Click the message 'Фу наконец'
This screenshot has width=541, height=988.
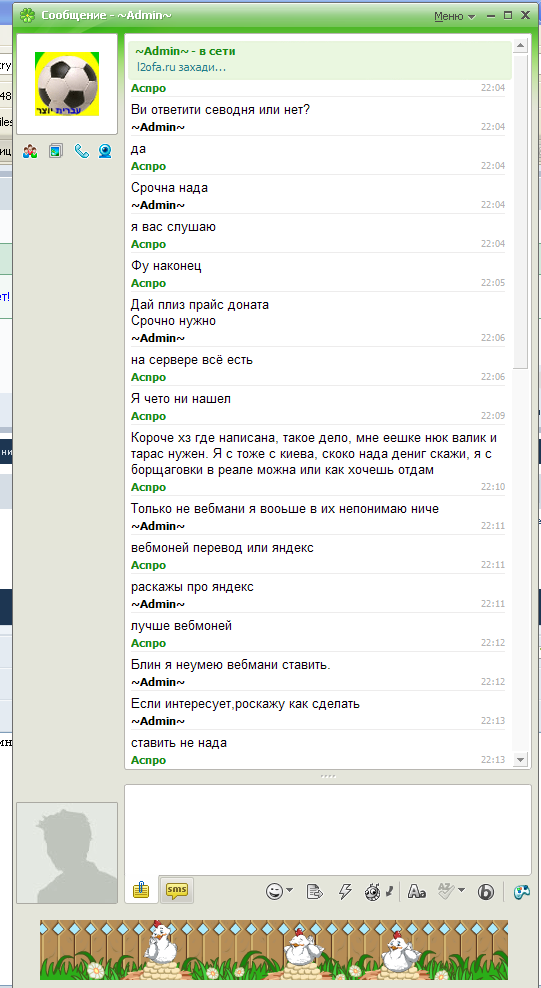(166, 266)
